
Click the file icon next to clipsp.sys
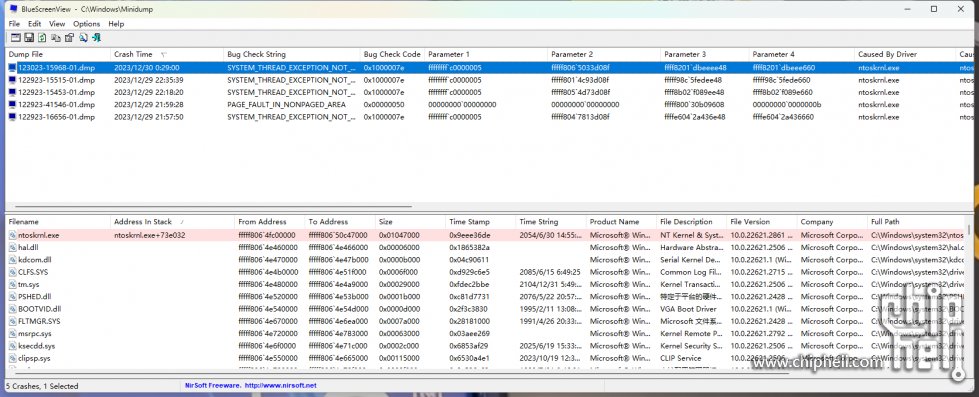tap(12, 358)
